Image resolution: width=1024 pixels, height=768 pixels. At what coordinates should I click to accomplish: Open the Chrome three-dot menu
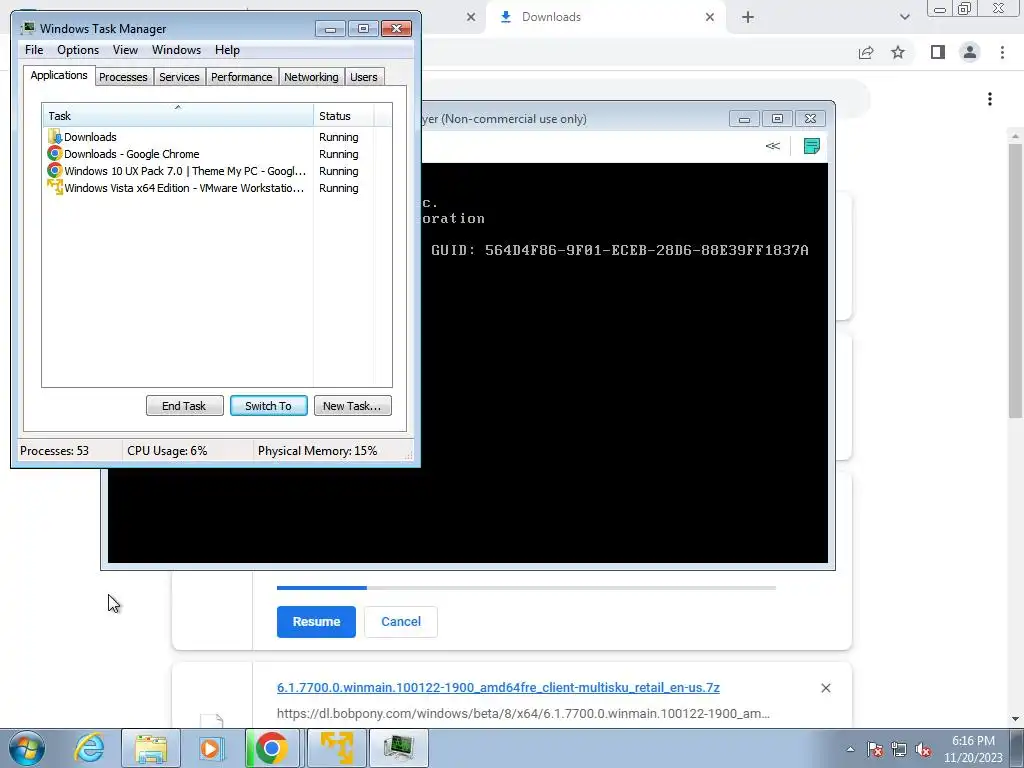click(1002, 52)
